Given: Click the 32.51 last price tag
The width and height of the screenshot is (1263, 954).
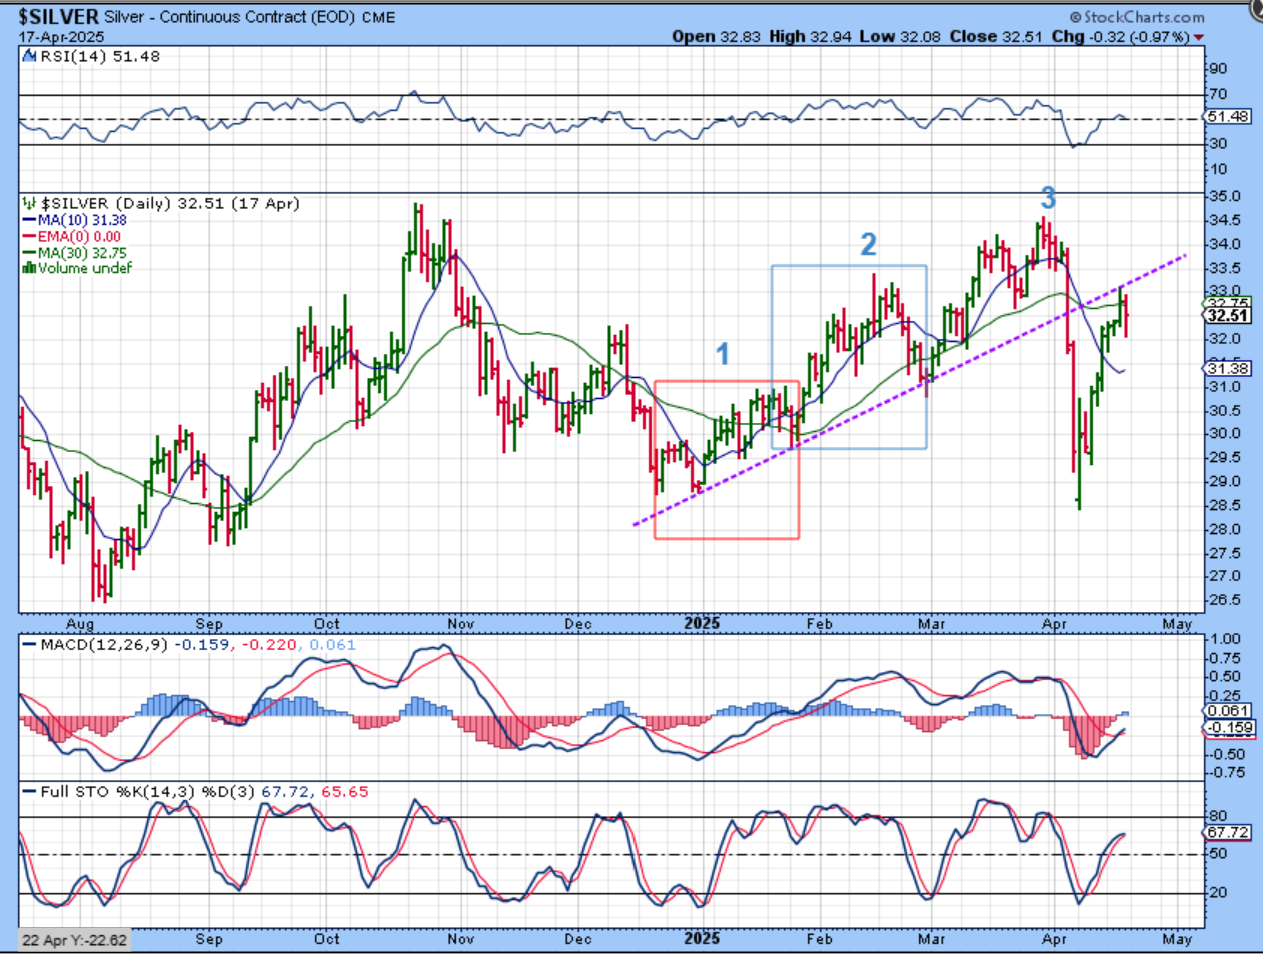Looking at the screenshot, I should click(1228, 316).
